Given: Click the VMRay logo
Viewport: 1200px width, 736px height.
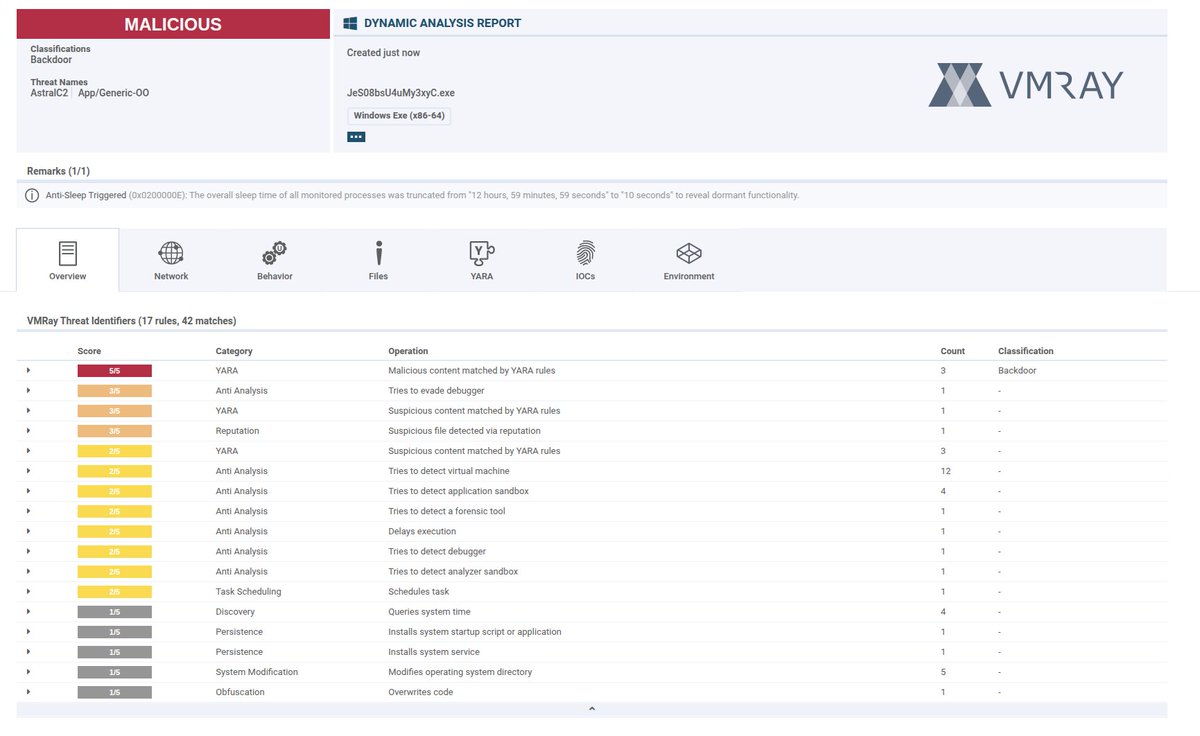Looking at the screenshot, I should pos(1026,85).
